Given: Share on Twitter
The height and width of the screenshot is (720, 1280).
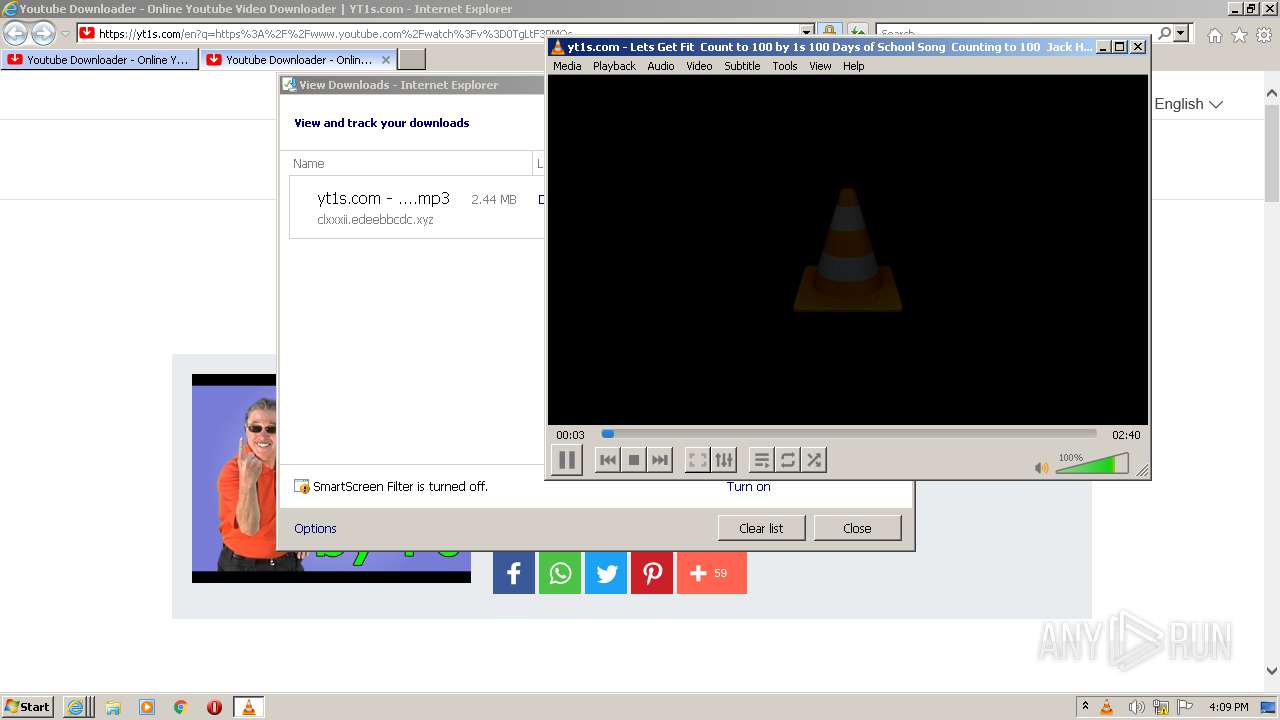Looking at the screenshot, I should coord(606,573).
